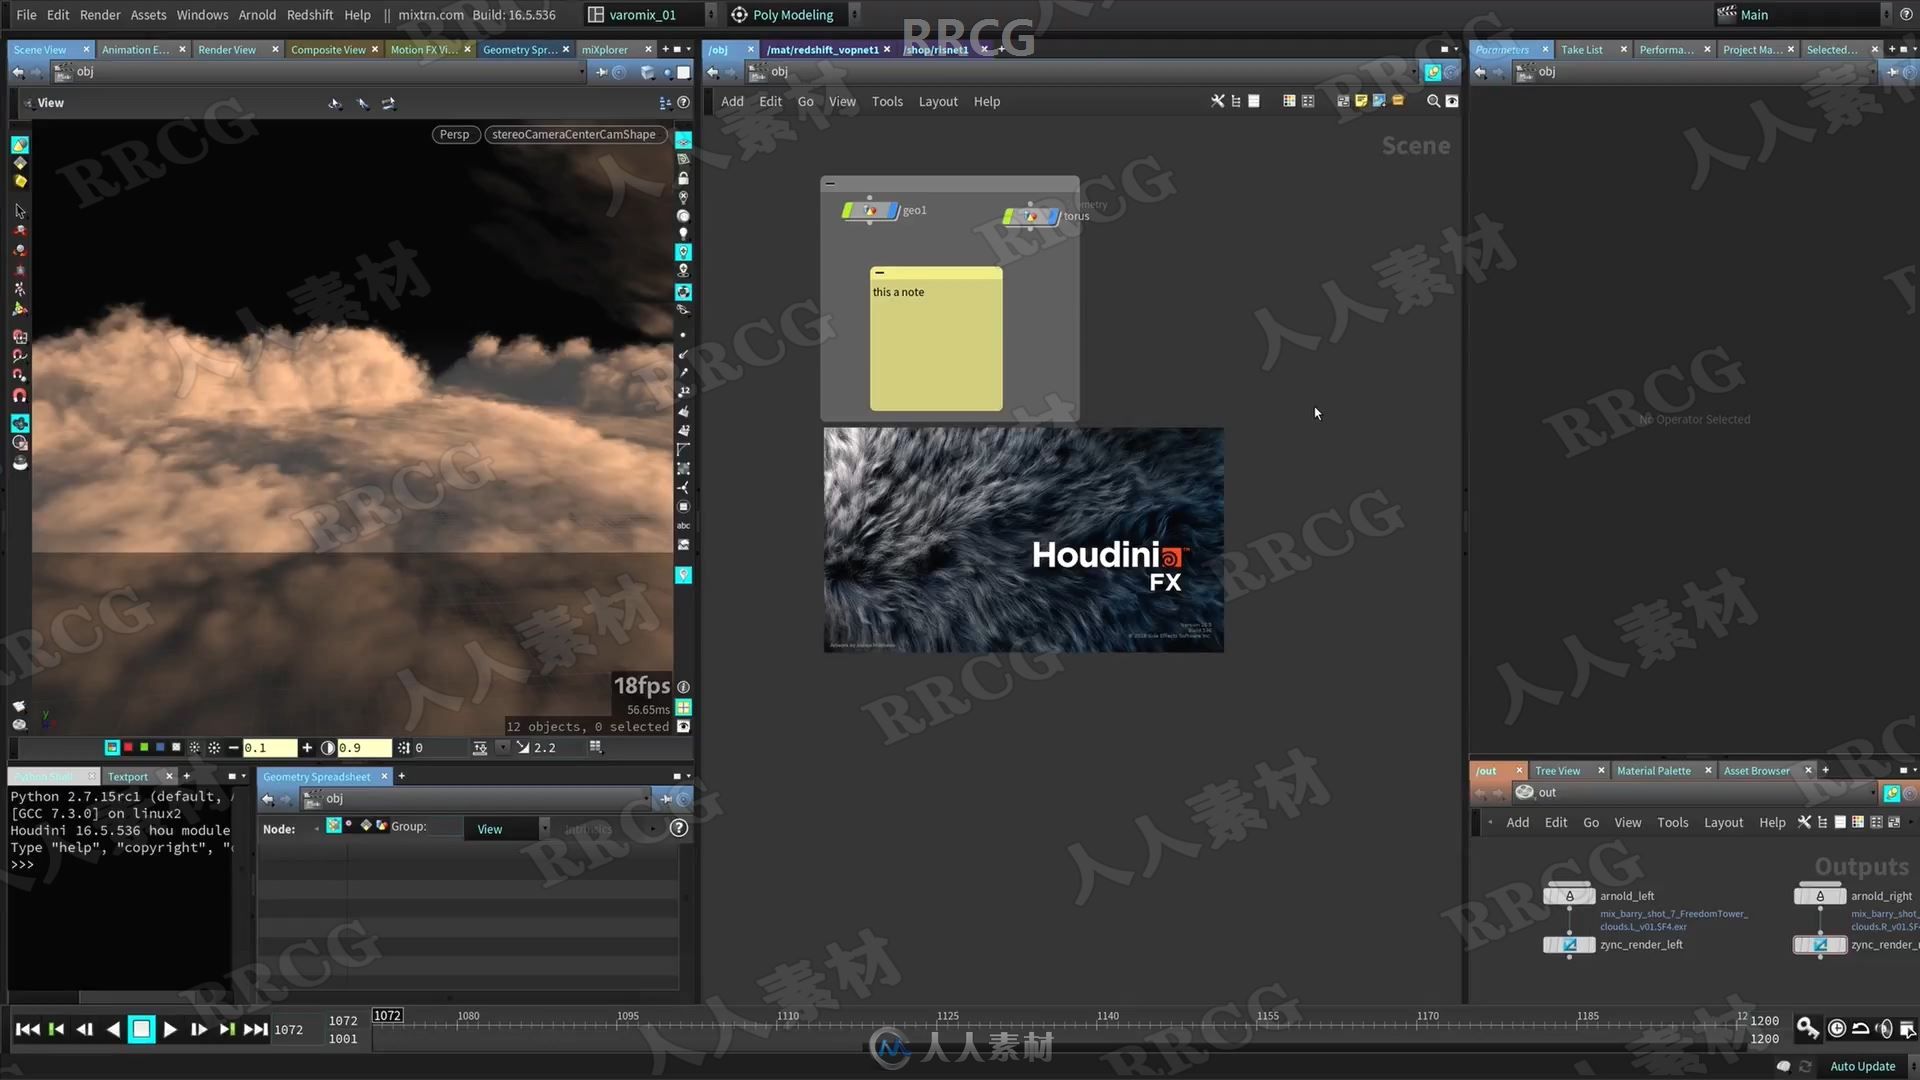Image resolution: width=1920 pixels, height=1080 pixels.
Task: Click the current frame marker 1072 on timeline
Action: click(387, 1016)
